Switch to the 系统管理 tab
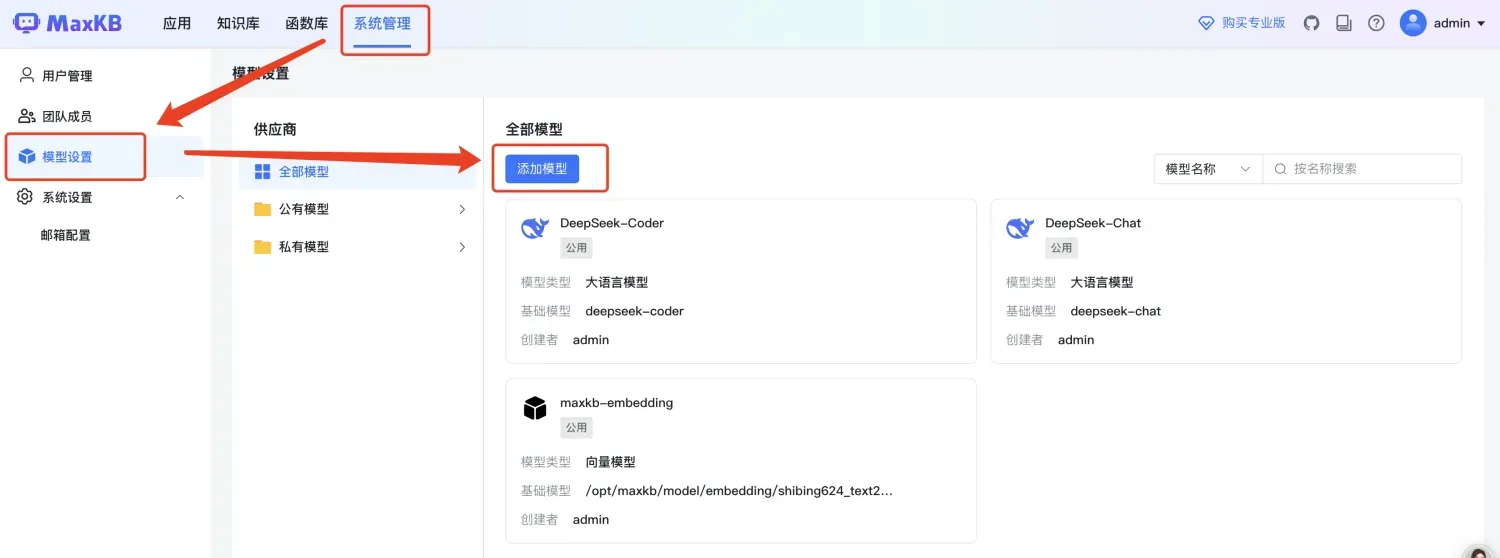 (x=382, y=23)
